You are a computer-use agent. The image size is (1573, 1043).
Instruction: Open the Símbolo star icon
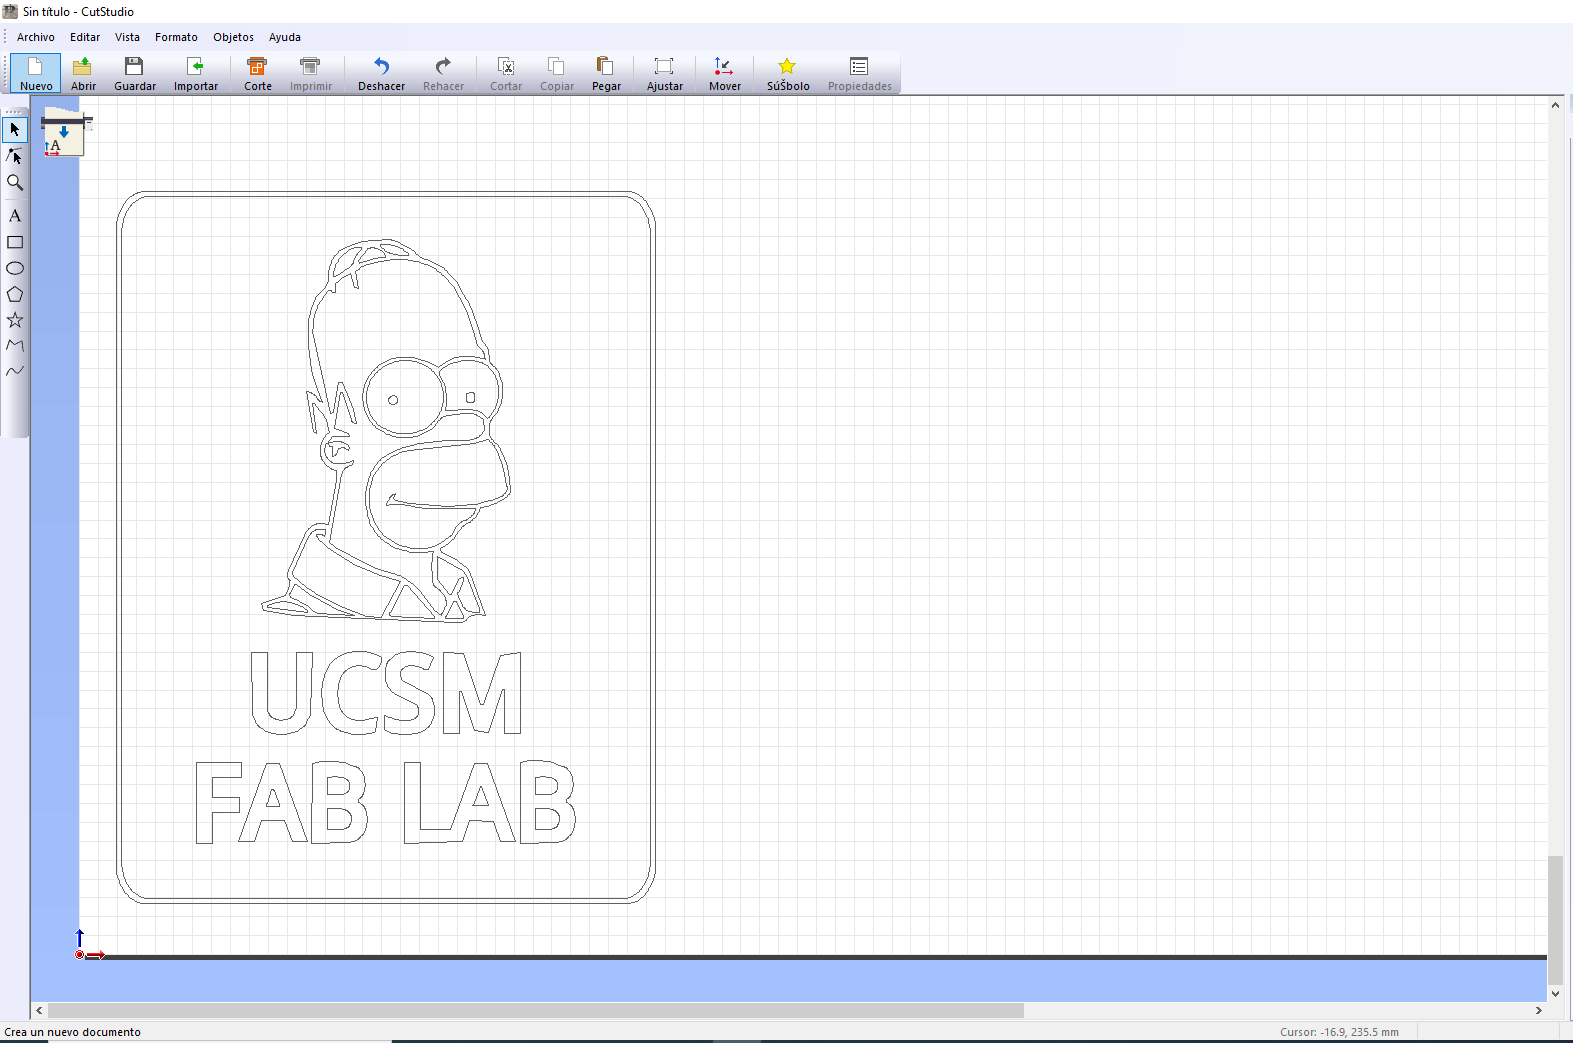point(788,74)
